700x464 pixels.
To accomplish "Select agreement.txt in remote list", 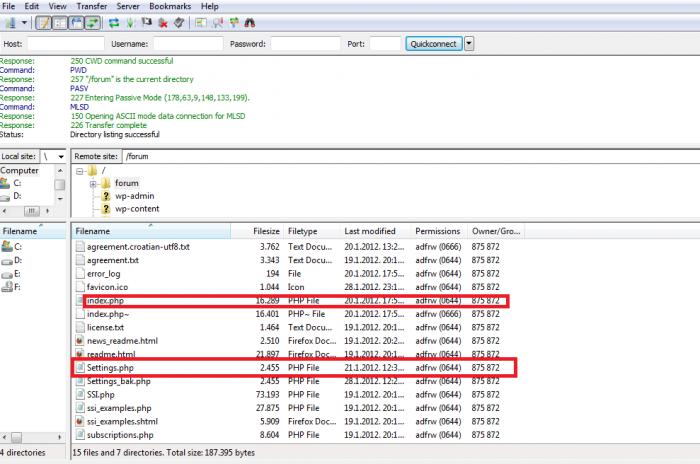I will pyautogui.click(x=112, y=260).
